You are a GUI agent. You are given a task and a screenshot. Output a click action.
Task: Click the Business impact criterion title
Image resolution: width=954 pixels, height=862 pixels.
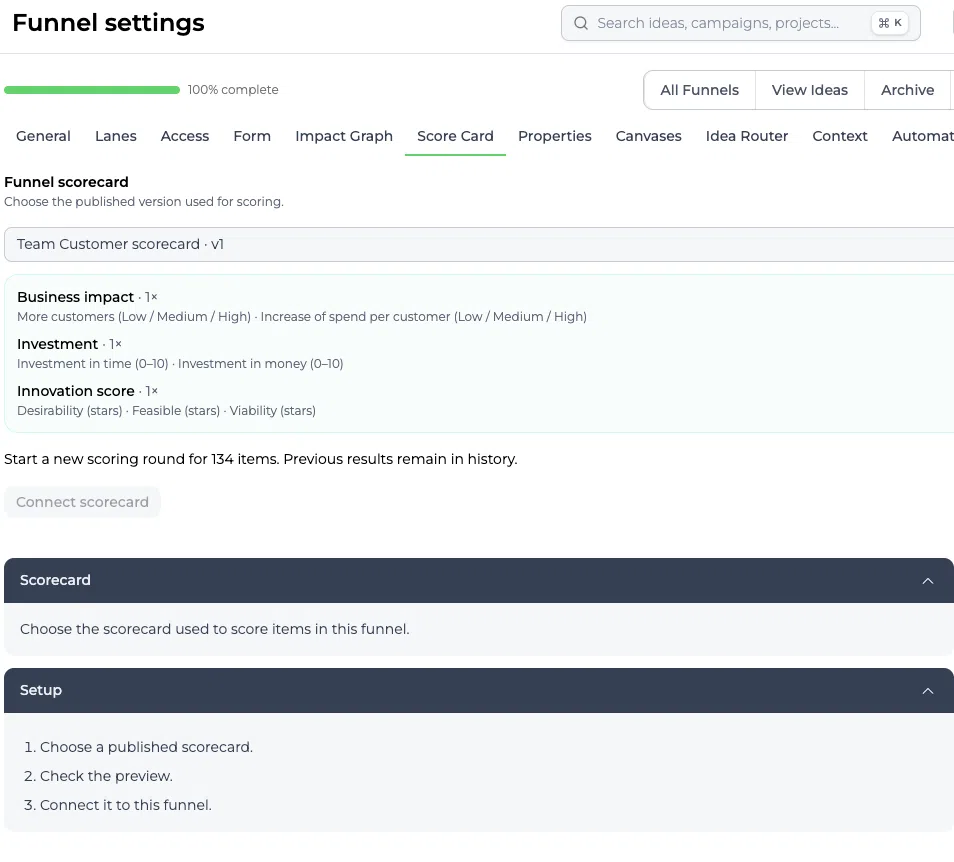(75, 297)
